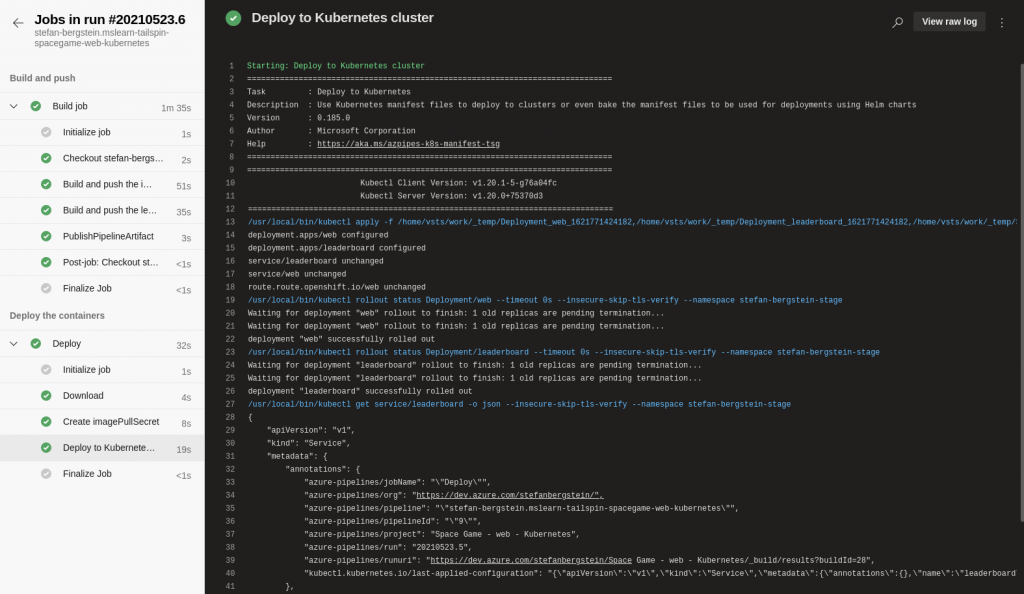1024x594 pixels.
Task: Click green check icon beside PublishPipelineArtifact
Action: [x=46, y=236]
